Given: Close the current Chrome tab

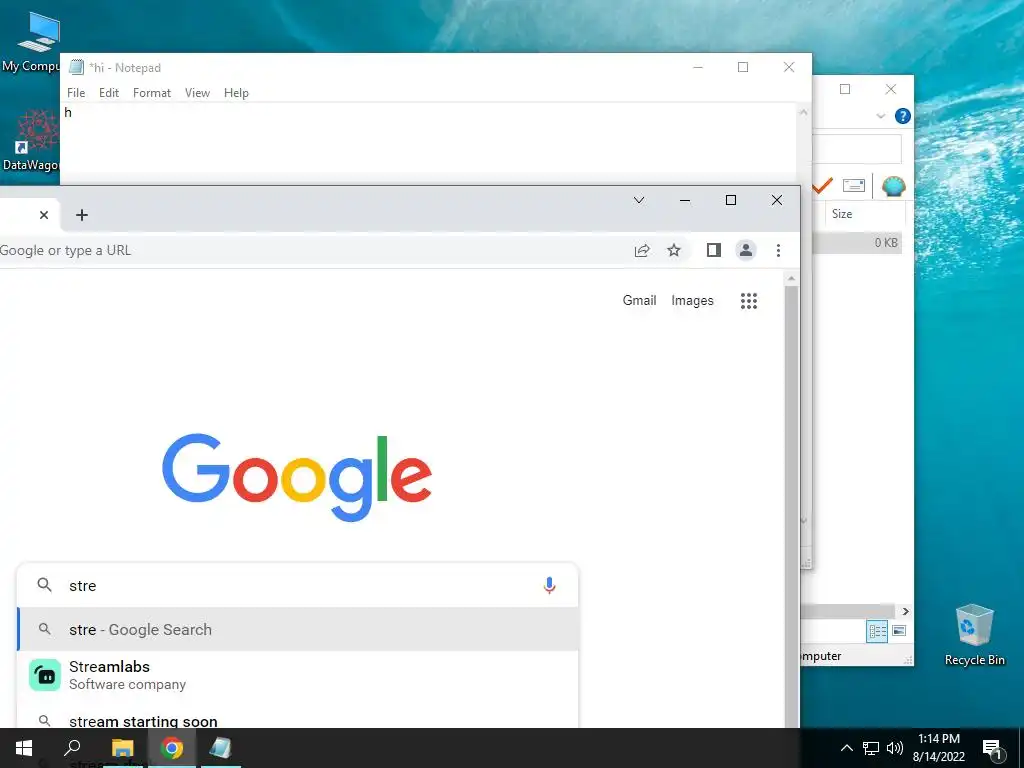Looking at the screenshot, I should (x=44, y=215).
